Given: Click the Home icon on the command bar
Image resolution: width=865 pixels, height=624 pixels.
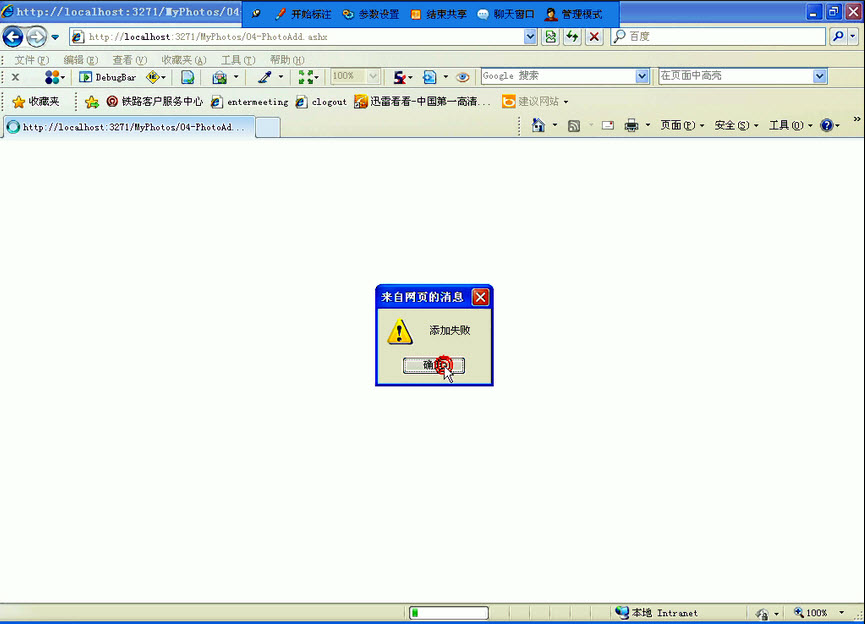Looking at the screenshot, I should tap(539, 125).
